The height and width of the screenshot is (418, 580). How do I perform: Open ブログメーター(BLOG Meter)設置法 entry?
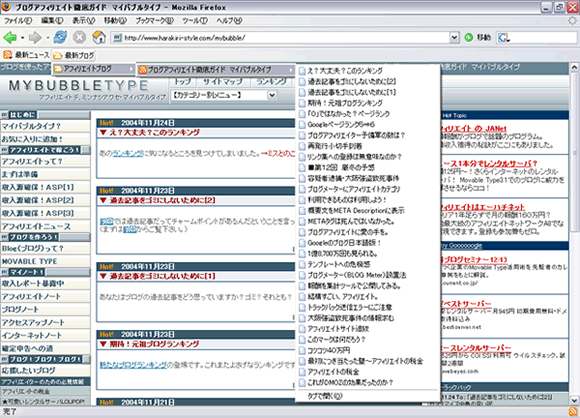tap(368, 275)
